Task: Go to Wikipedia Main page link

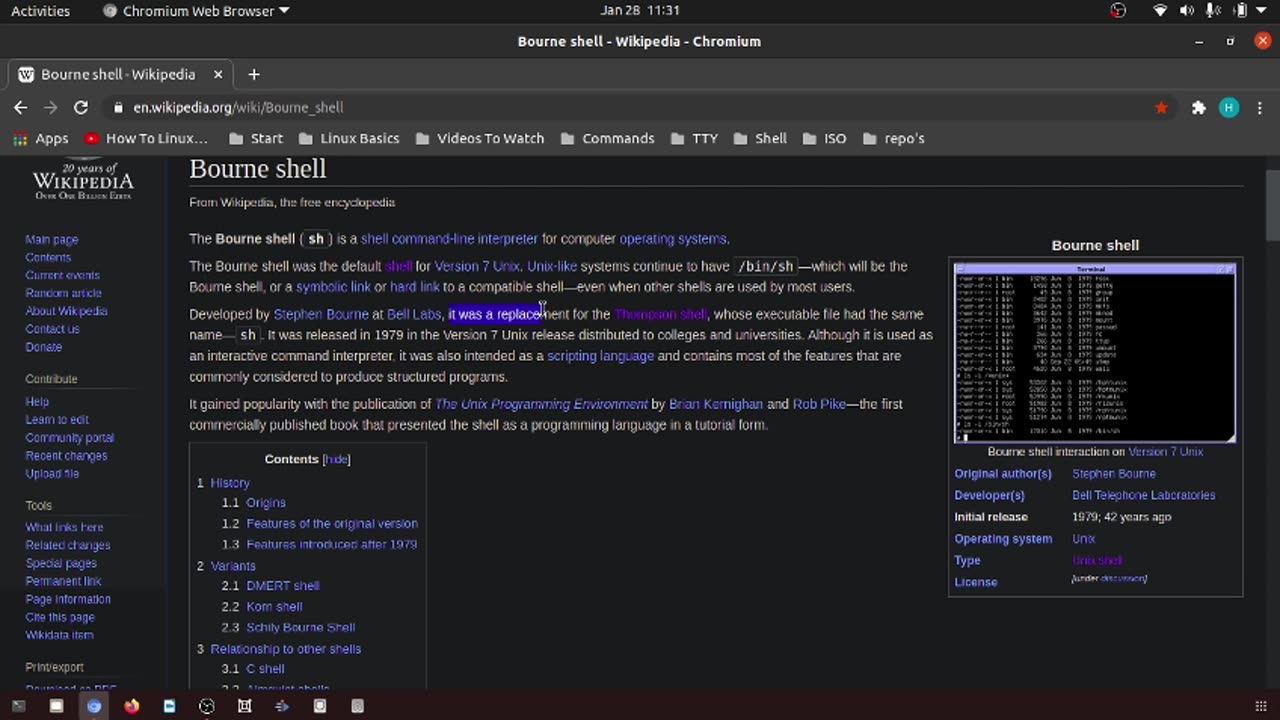Action: click(x=52, y=240)
